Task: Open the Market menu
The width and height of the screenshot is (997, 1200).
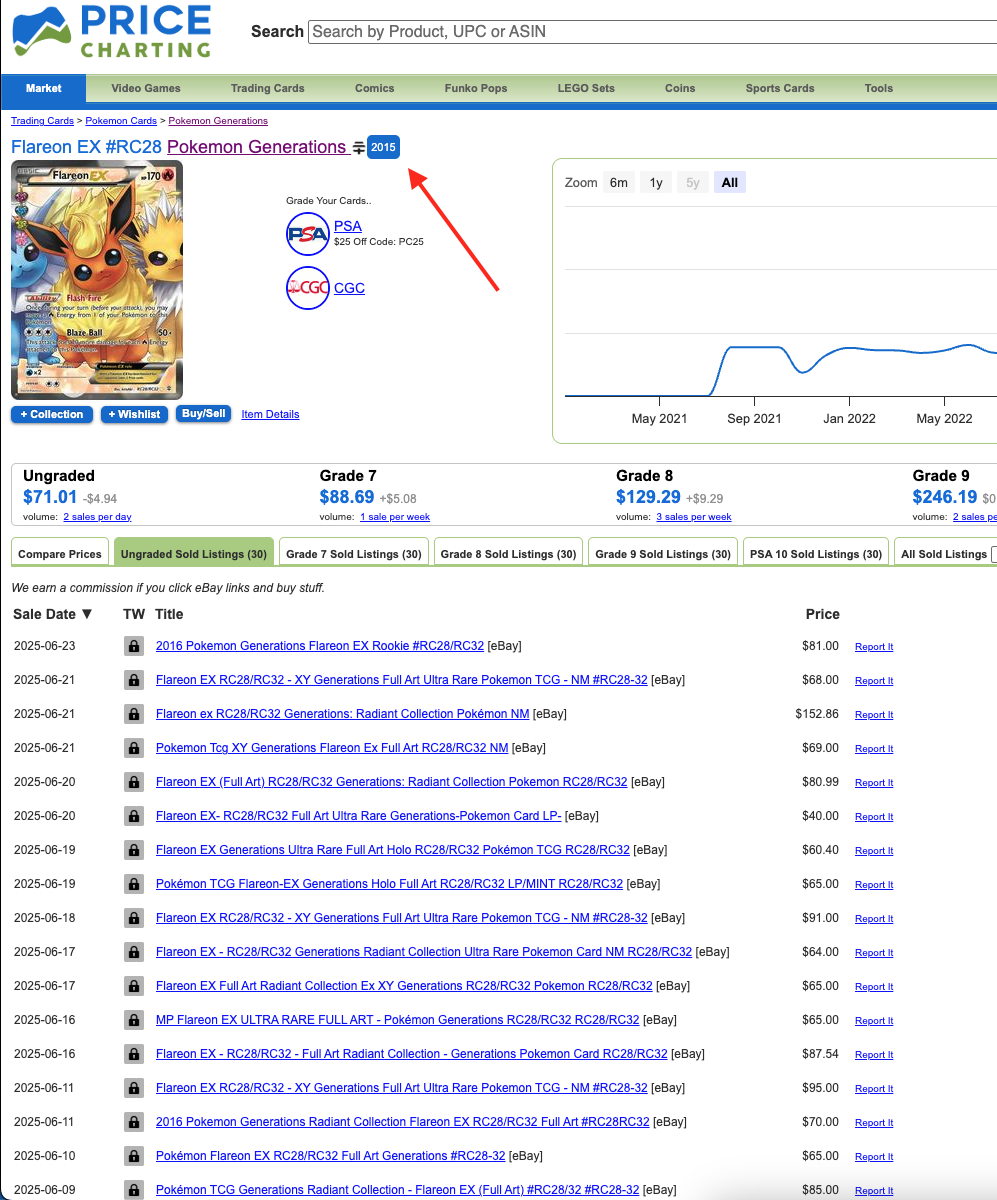Action: click(x=44, y=88)
